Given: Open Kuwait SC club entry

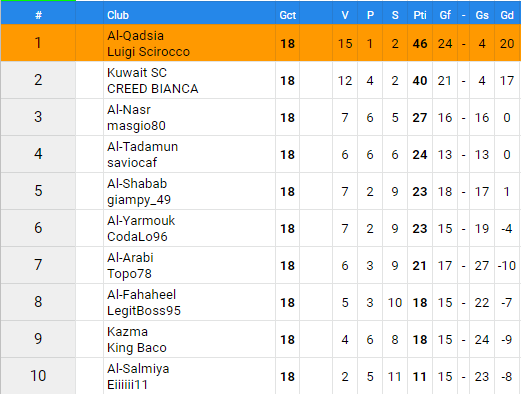Looking at the screenshot, I should coord(137,73).
